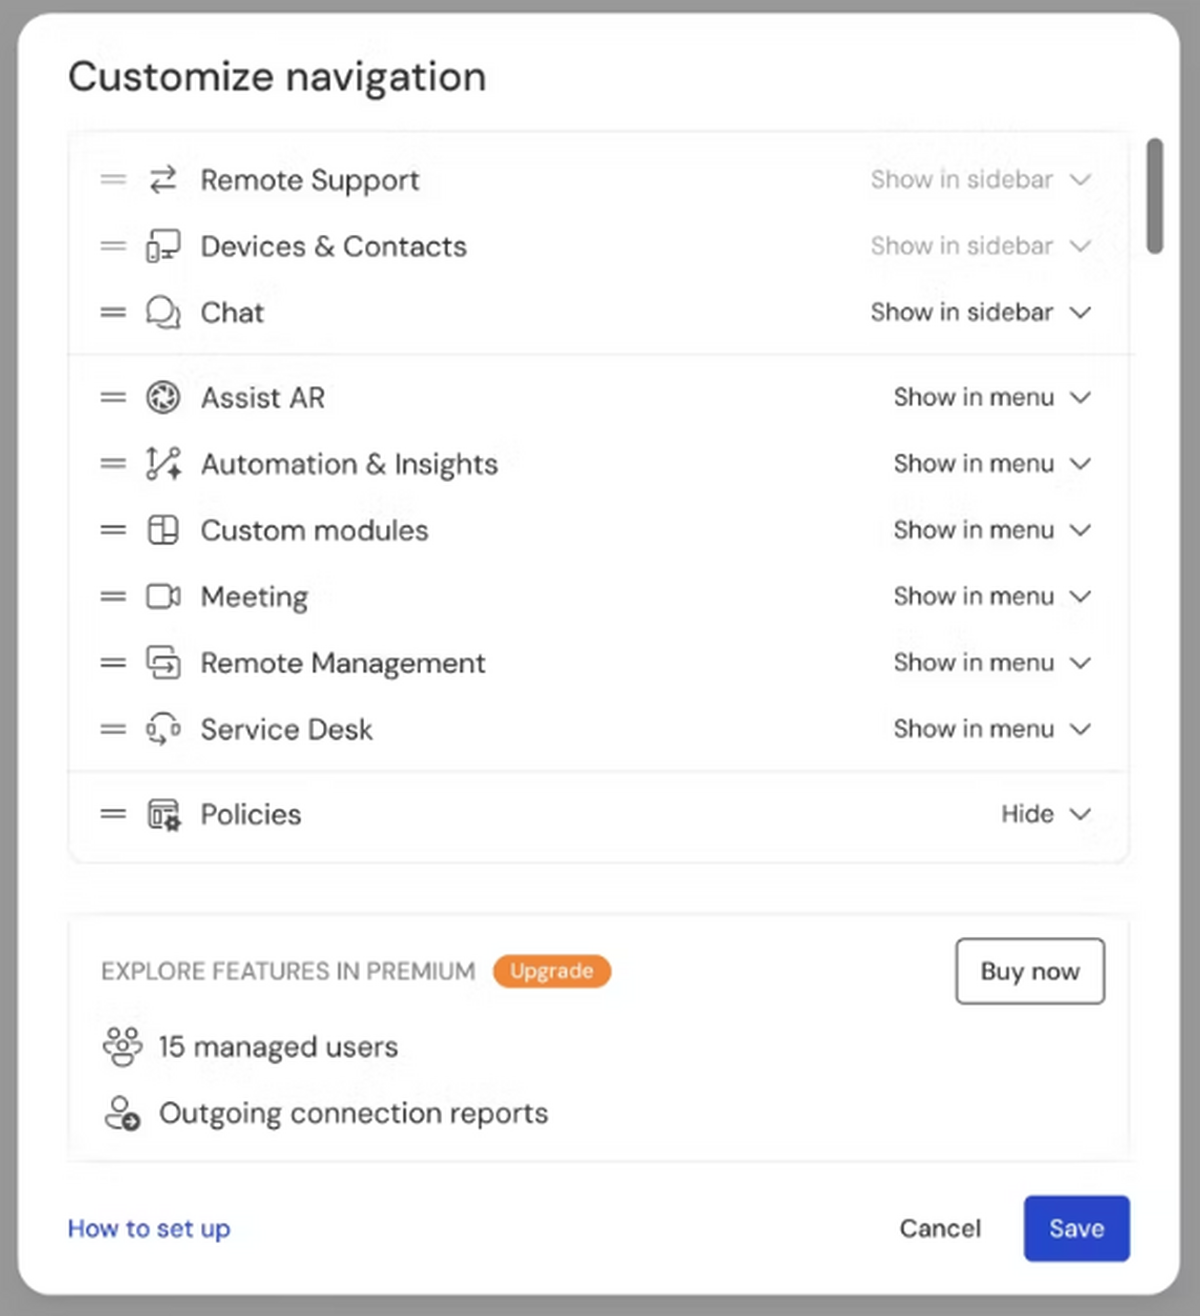
Task: Click the Remote Support label
Action: (310, 180)
